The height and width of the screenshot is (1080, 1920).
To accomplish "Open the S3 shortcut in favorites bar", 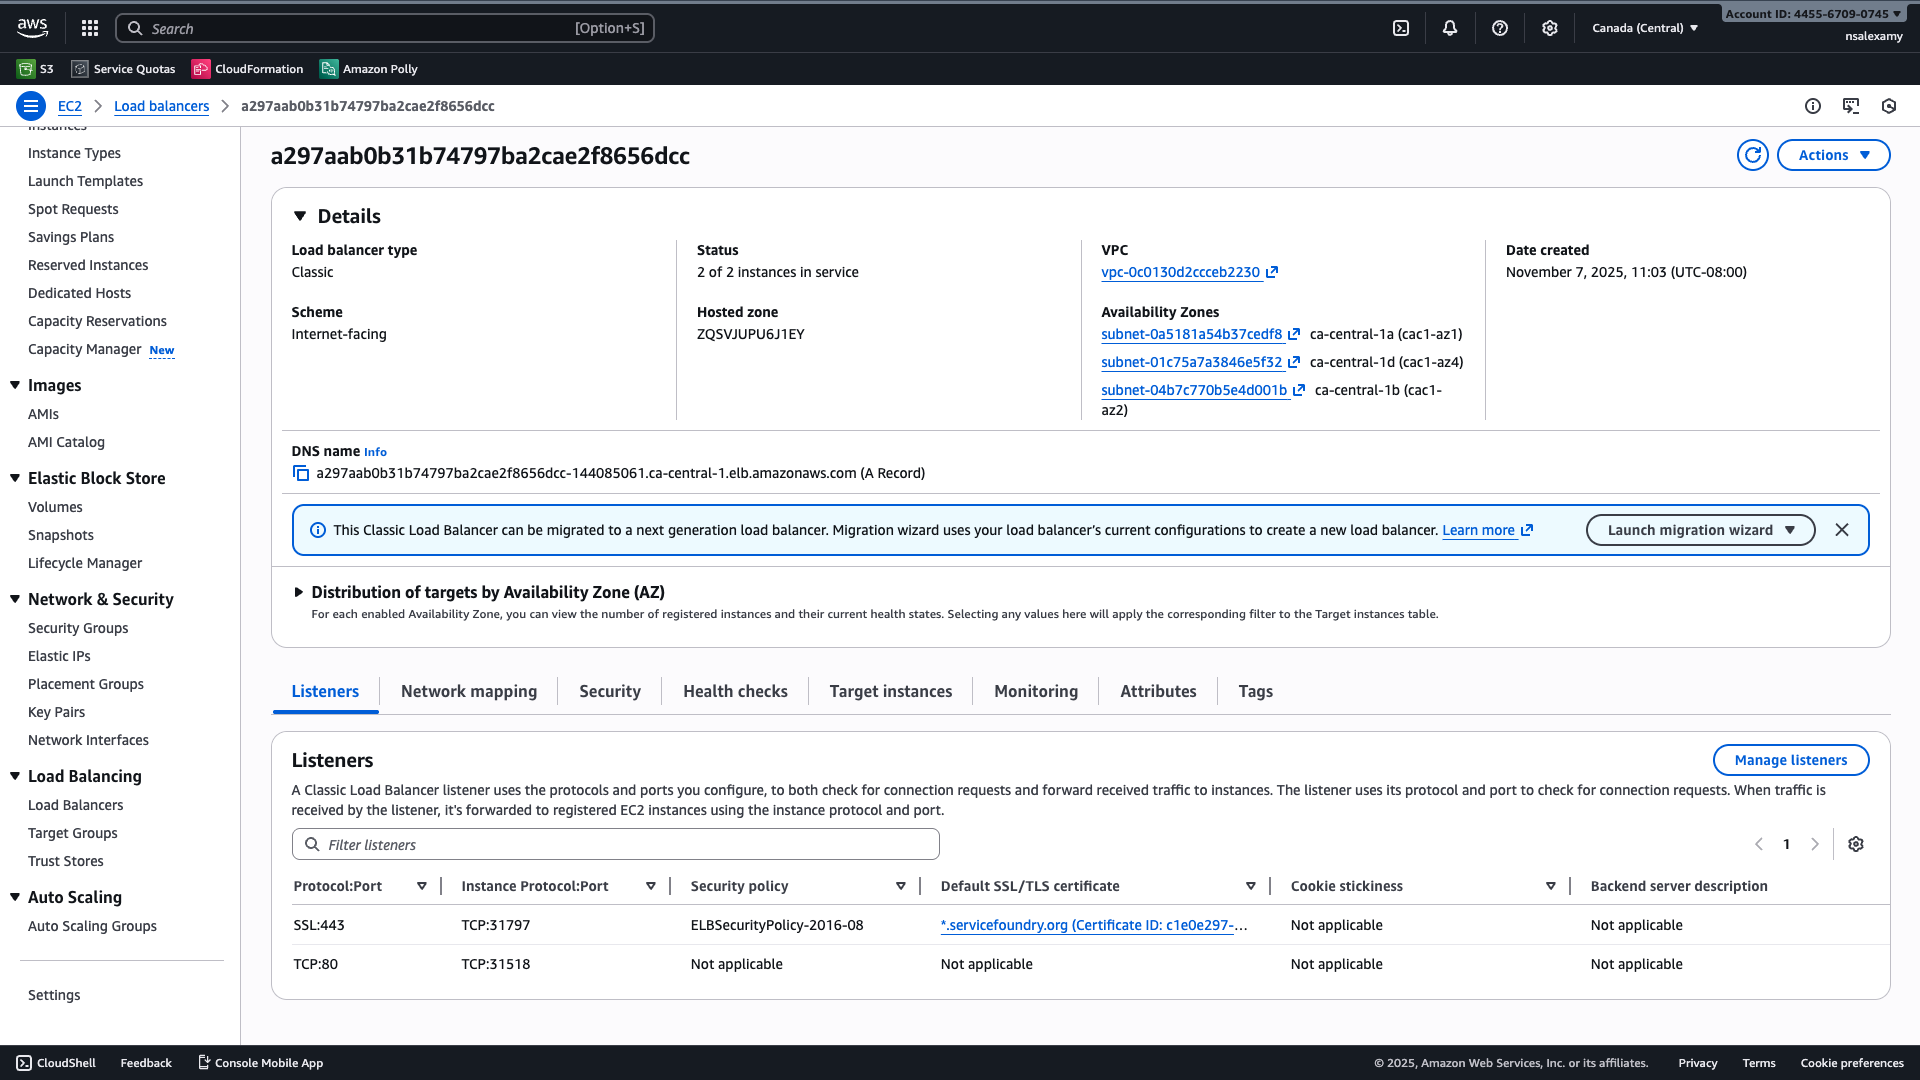I will 36,69.
